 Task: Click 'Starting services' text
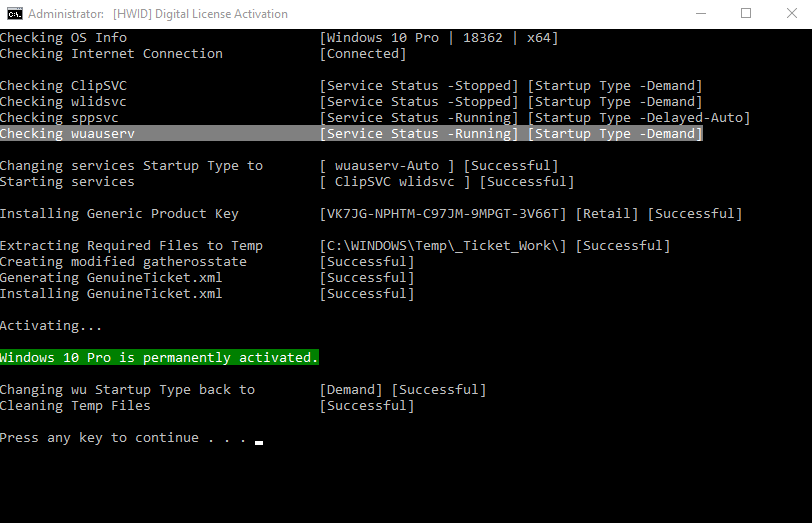coord(67,182)
